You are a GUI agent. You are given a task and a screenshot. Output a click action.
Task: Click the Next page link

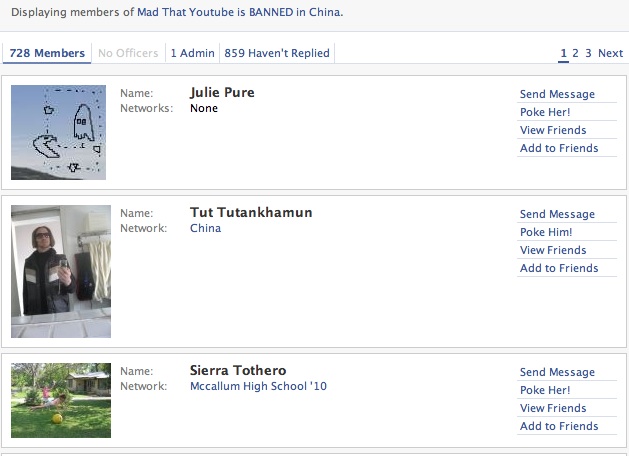click(x=610, y=53)
